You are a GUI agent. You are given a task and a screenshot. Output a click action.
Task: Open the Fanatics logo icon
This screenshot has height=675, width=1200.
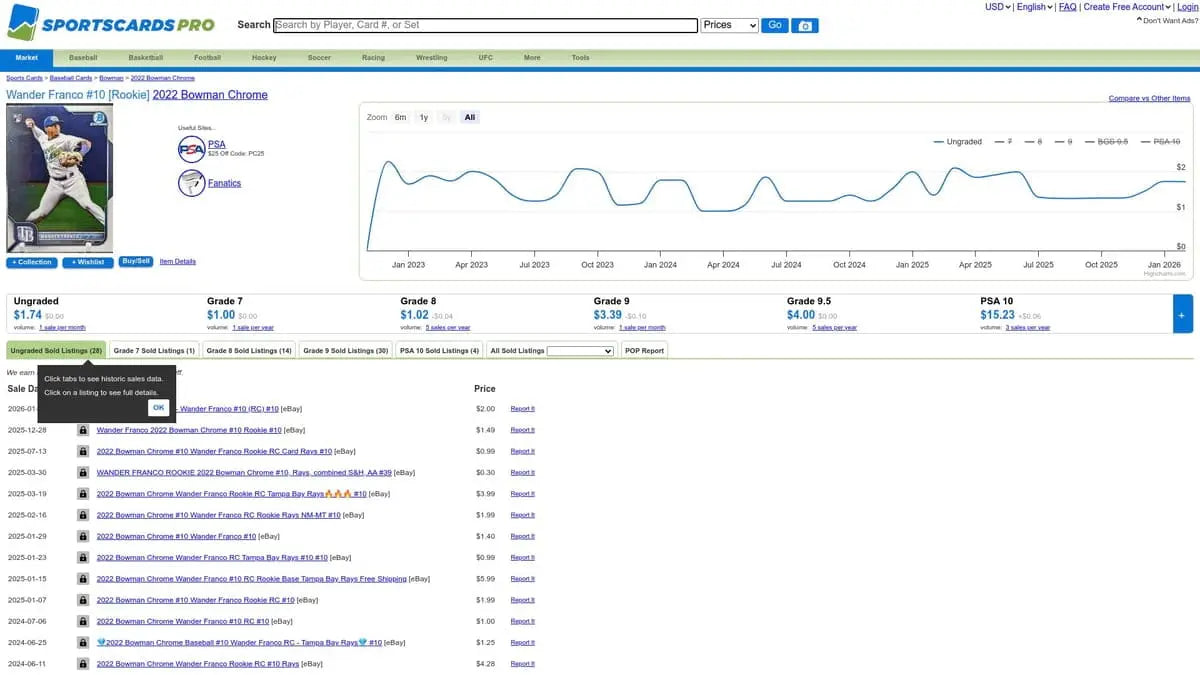coord(191,183)
